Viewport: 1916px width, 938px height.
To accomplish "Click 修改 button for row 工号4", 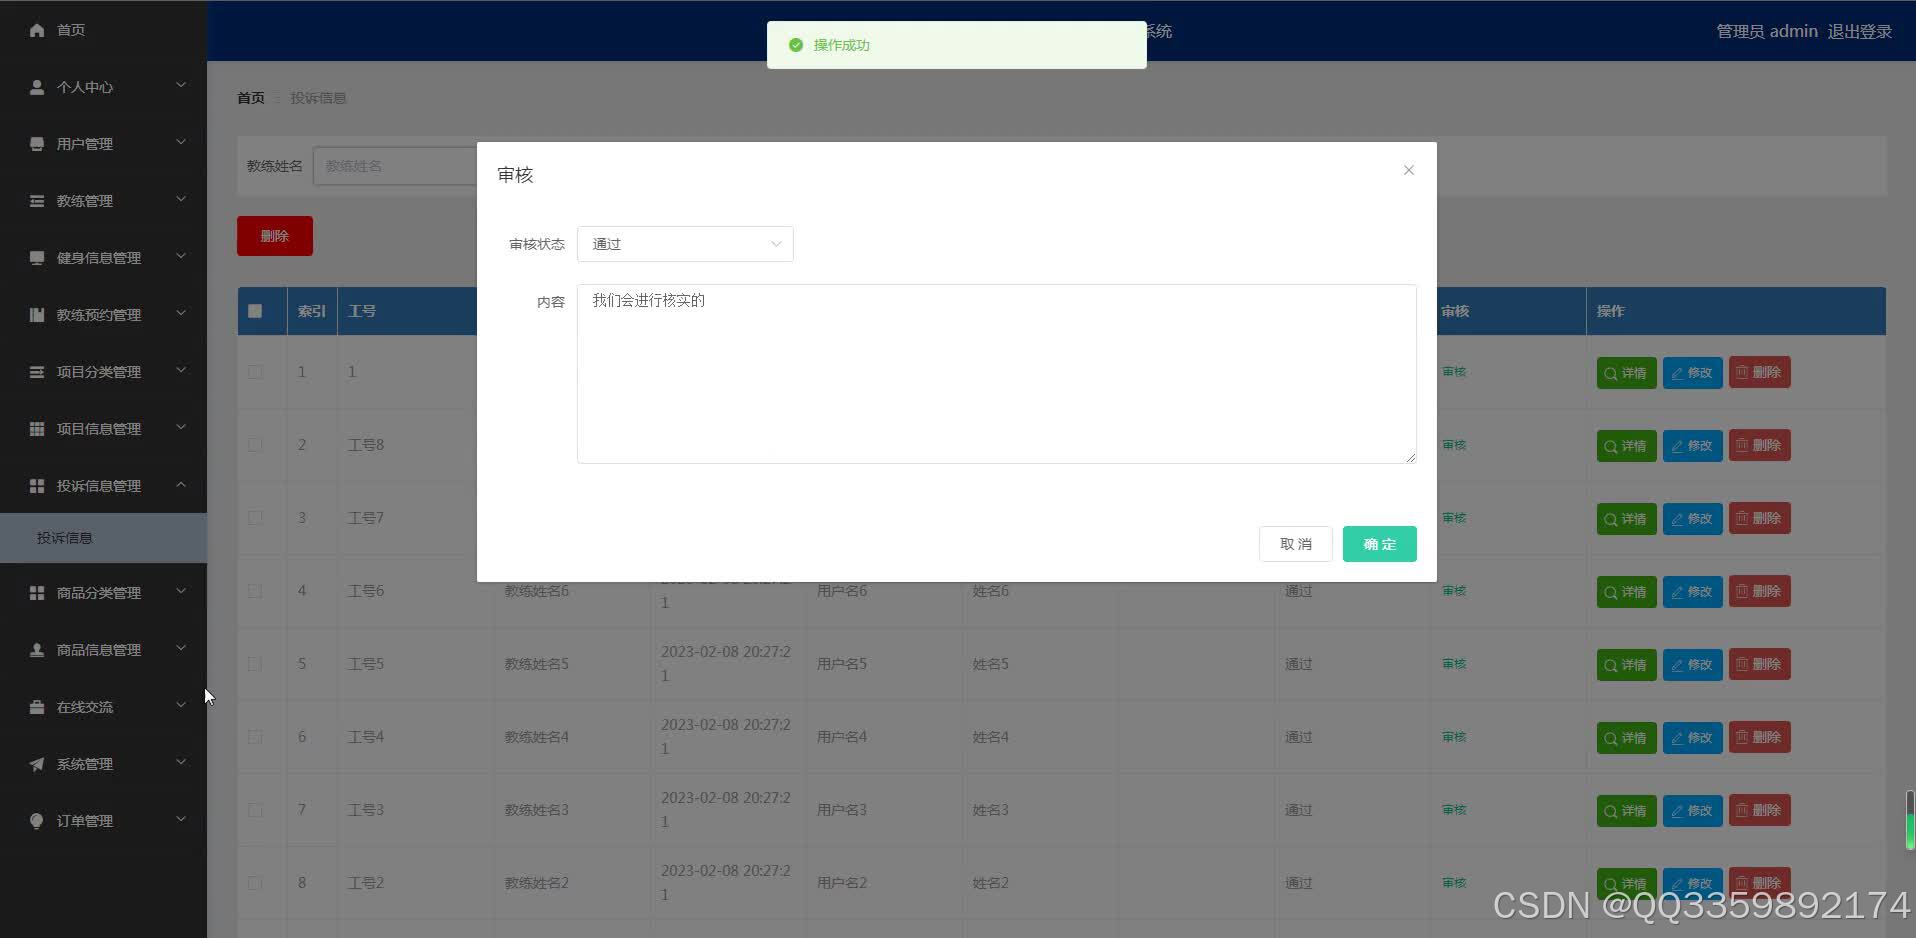I will tap(1692, 738).
